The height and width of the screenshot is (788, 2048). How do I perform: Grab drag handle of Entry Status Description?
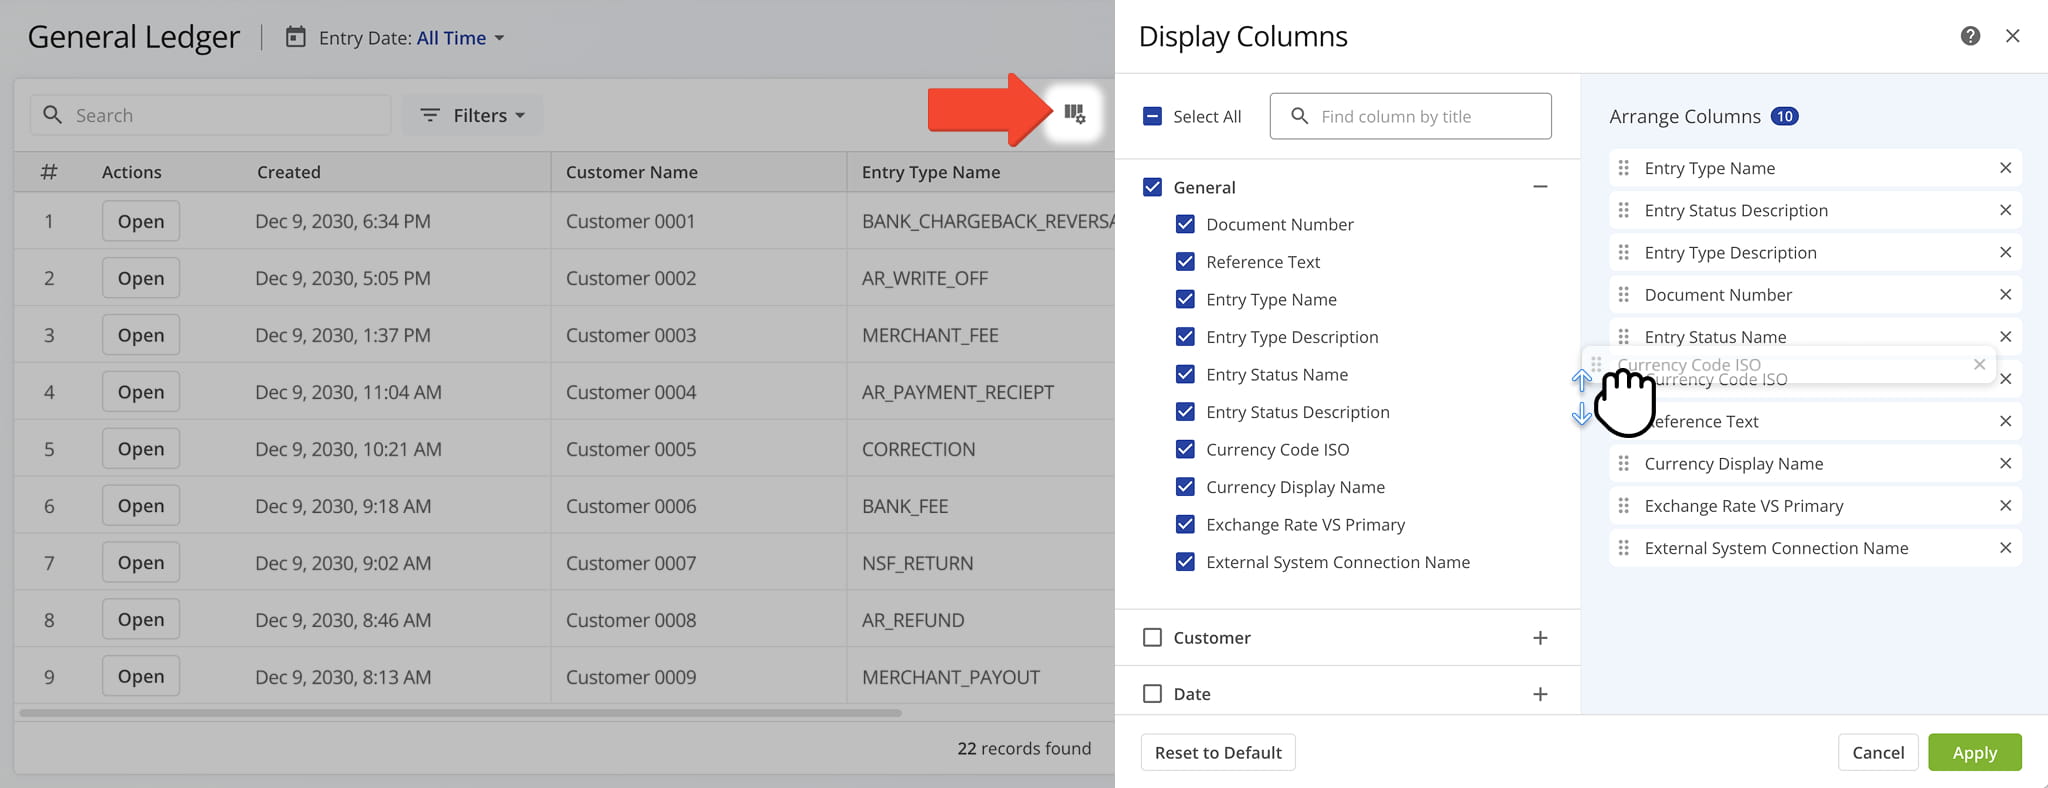[1624, 210]
